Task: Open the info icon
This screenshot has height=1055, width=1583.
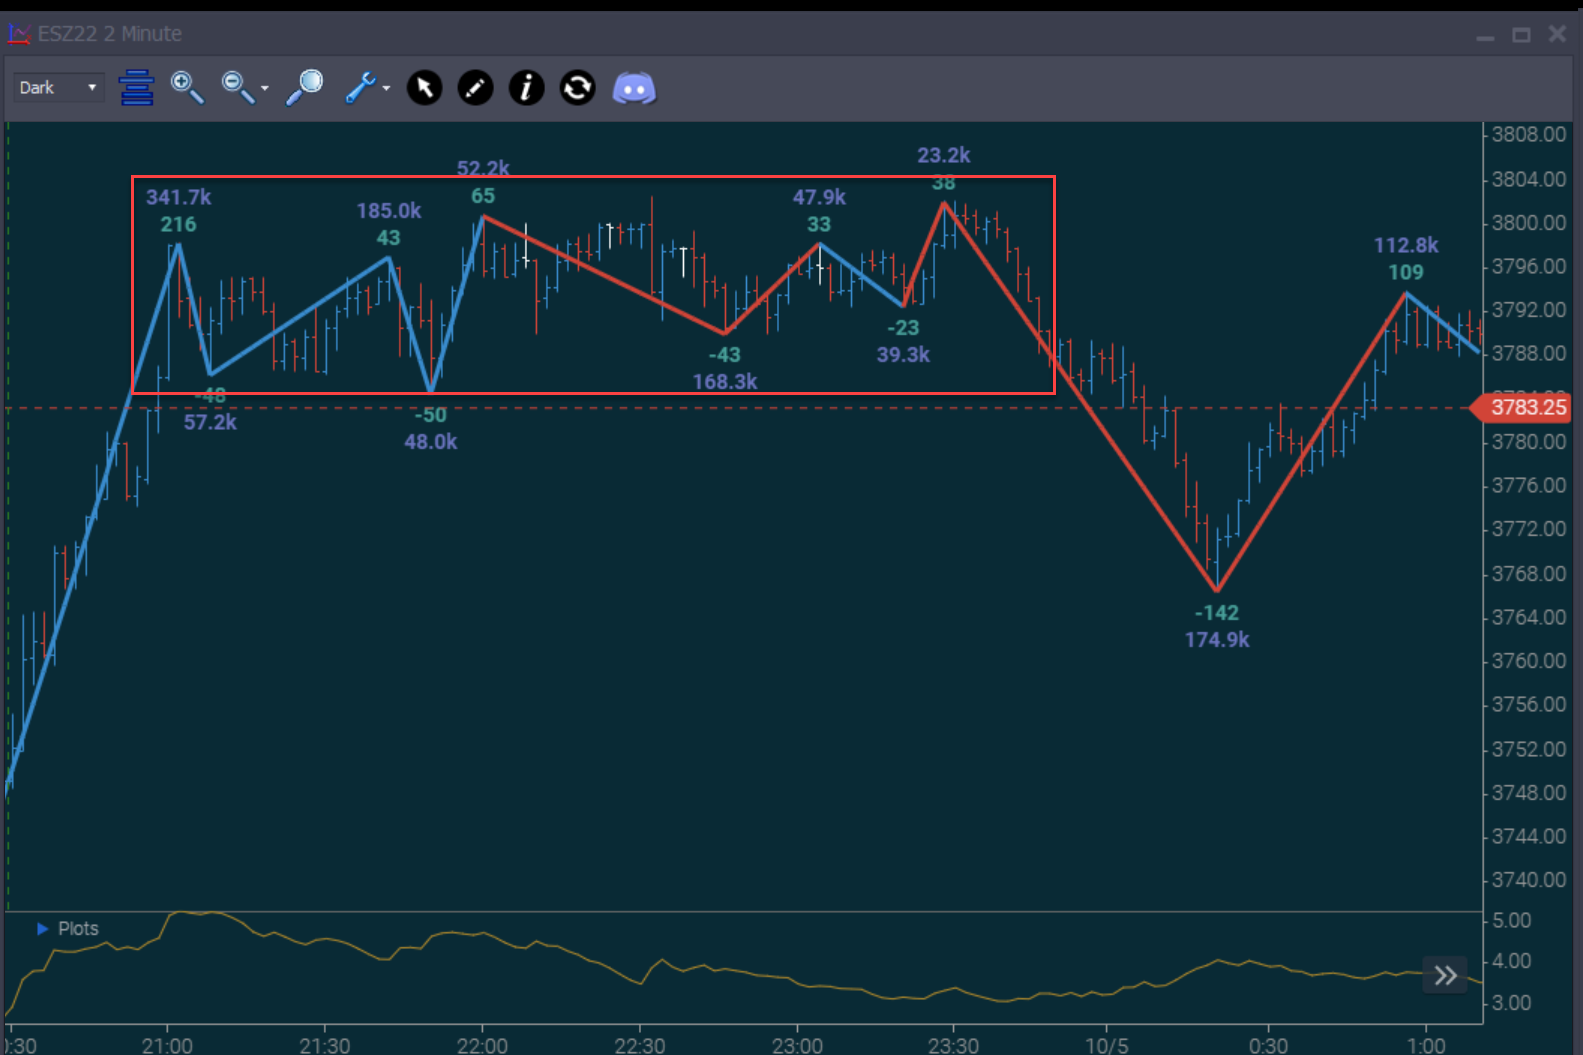Action: click(526, 88)
